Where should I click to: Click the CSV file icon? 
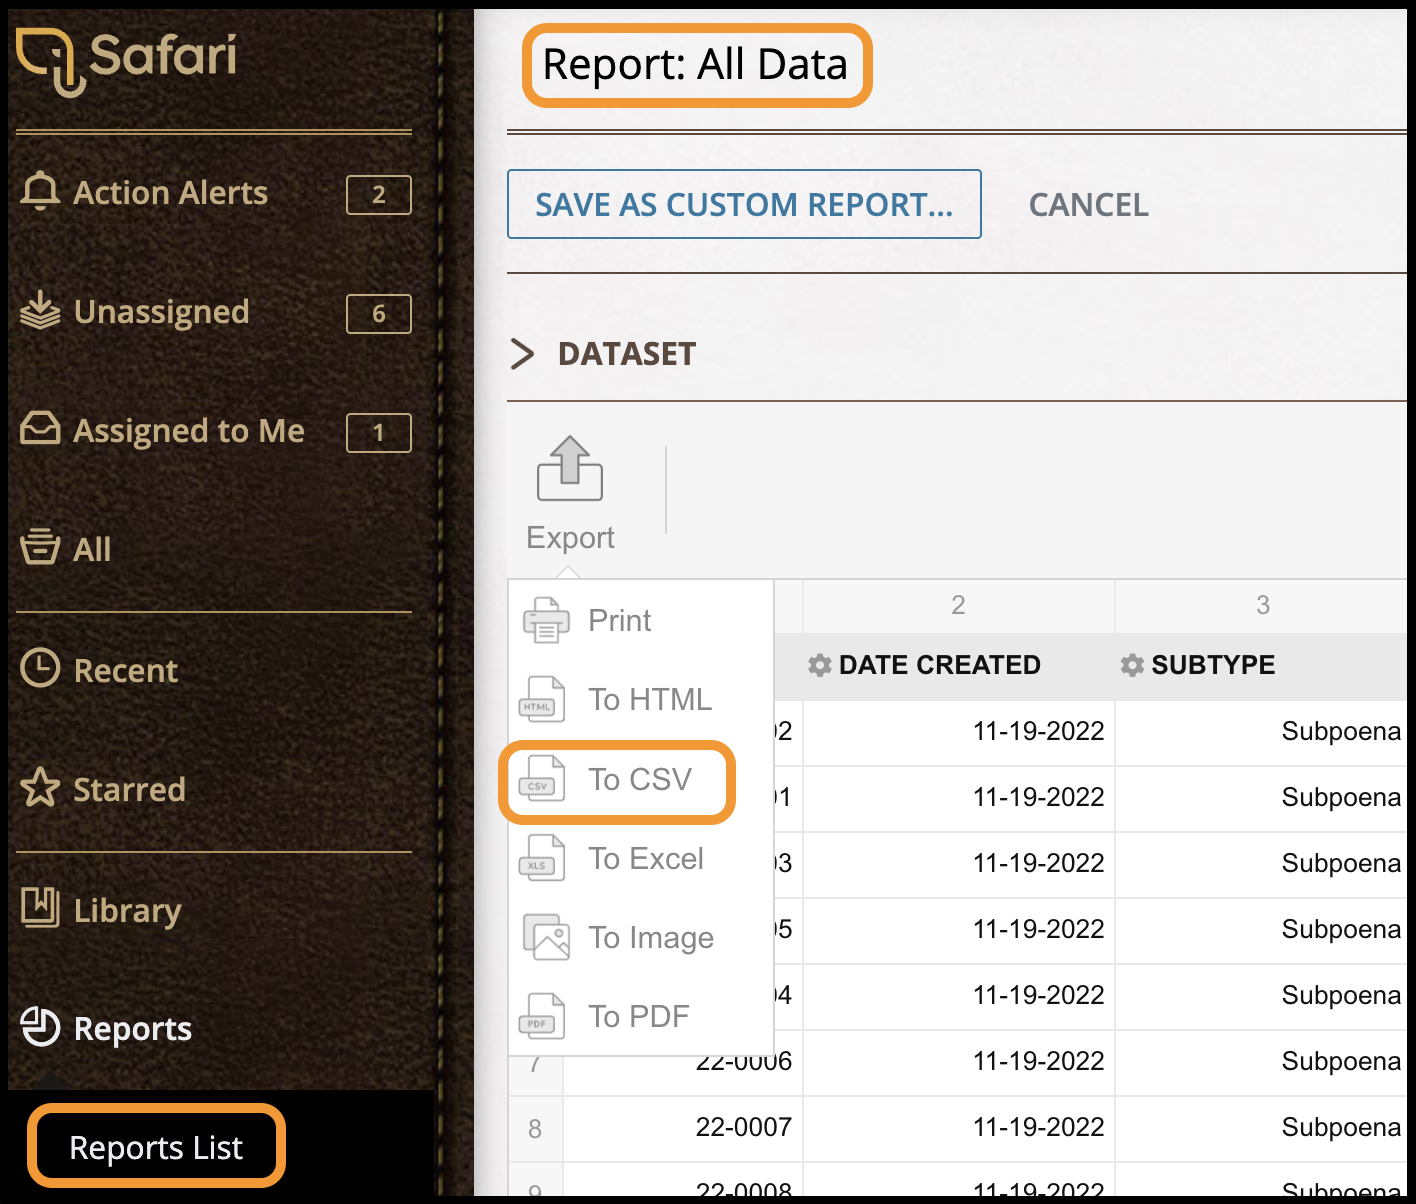pos(541,779)
